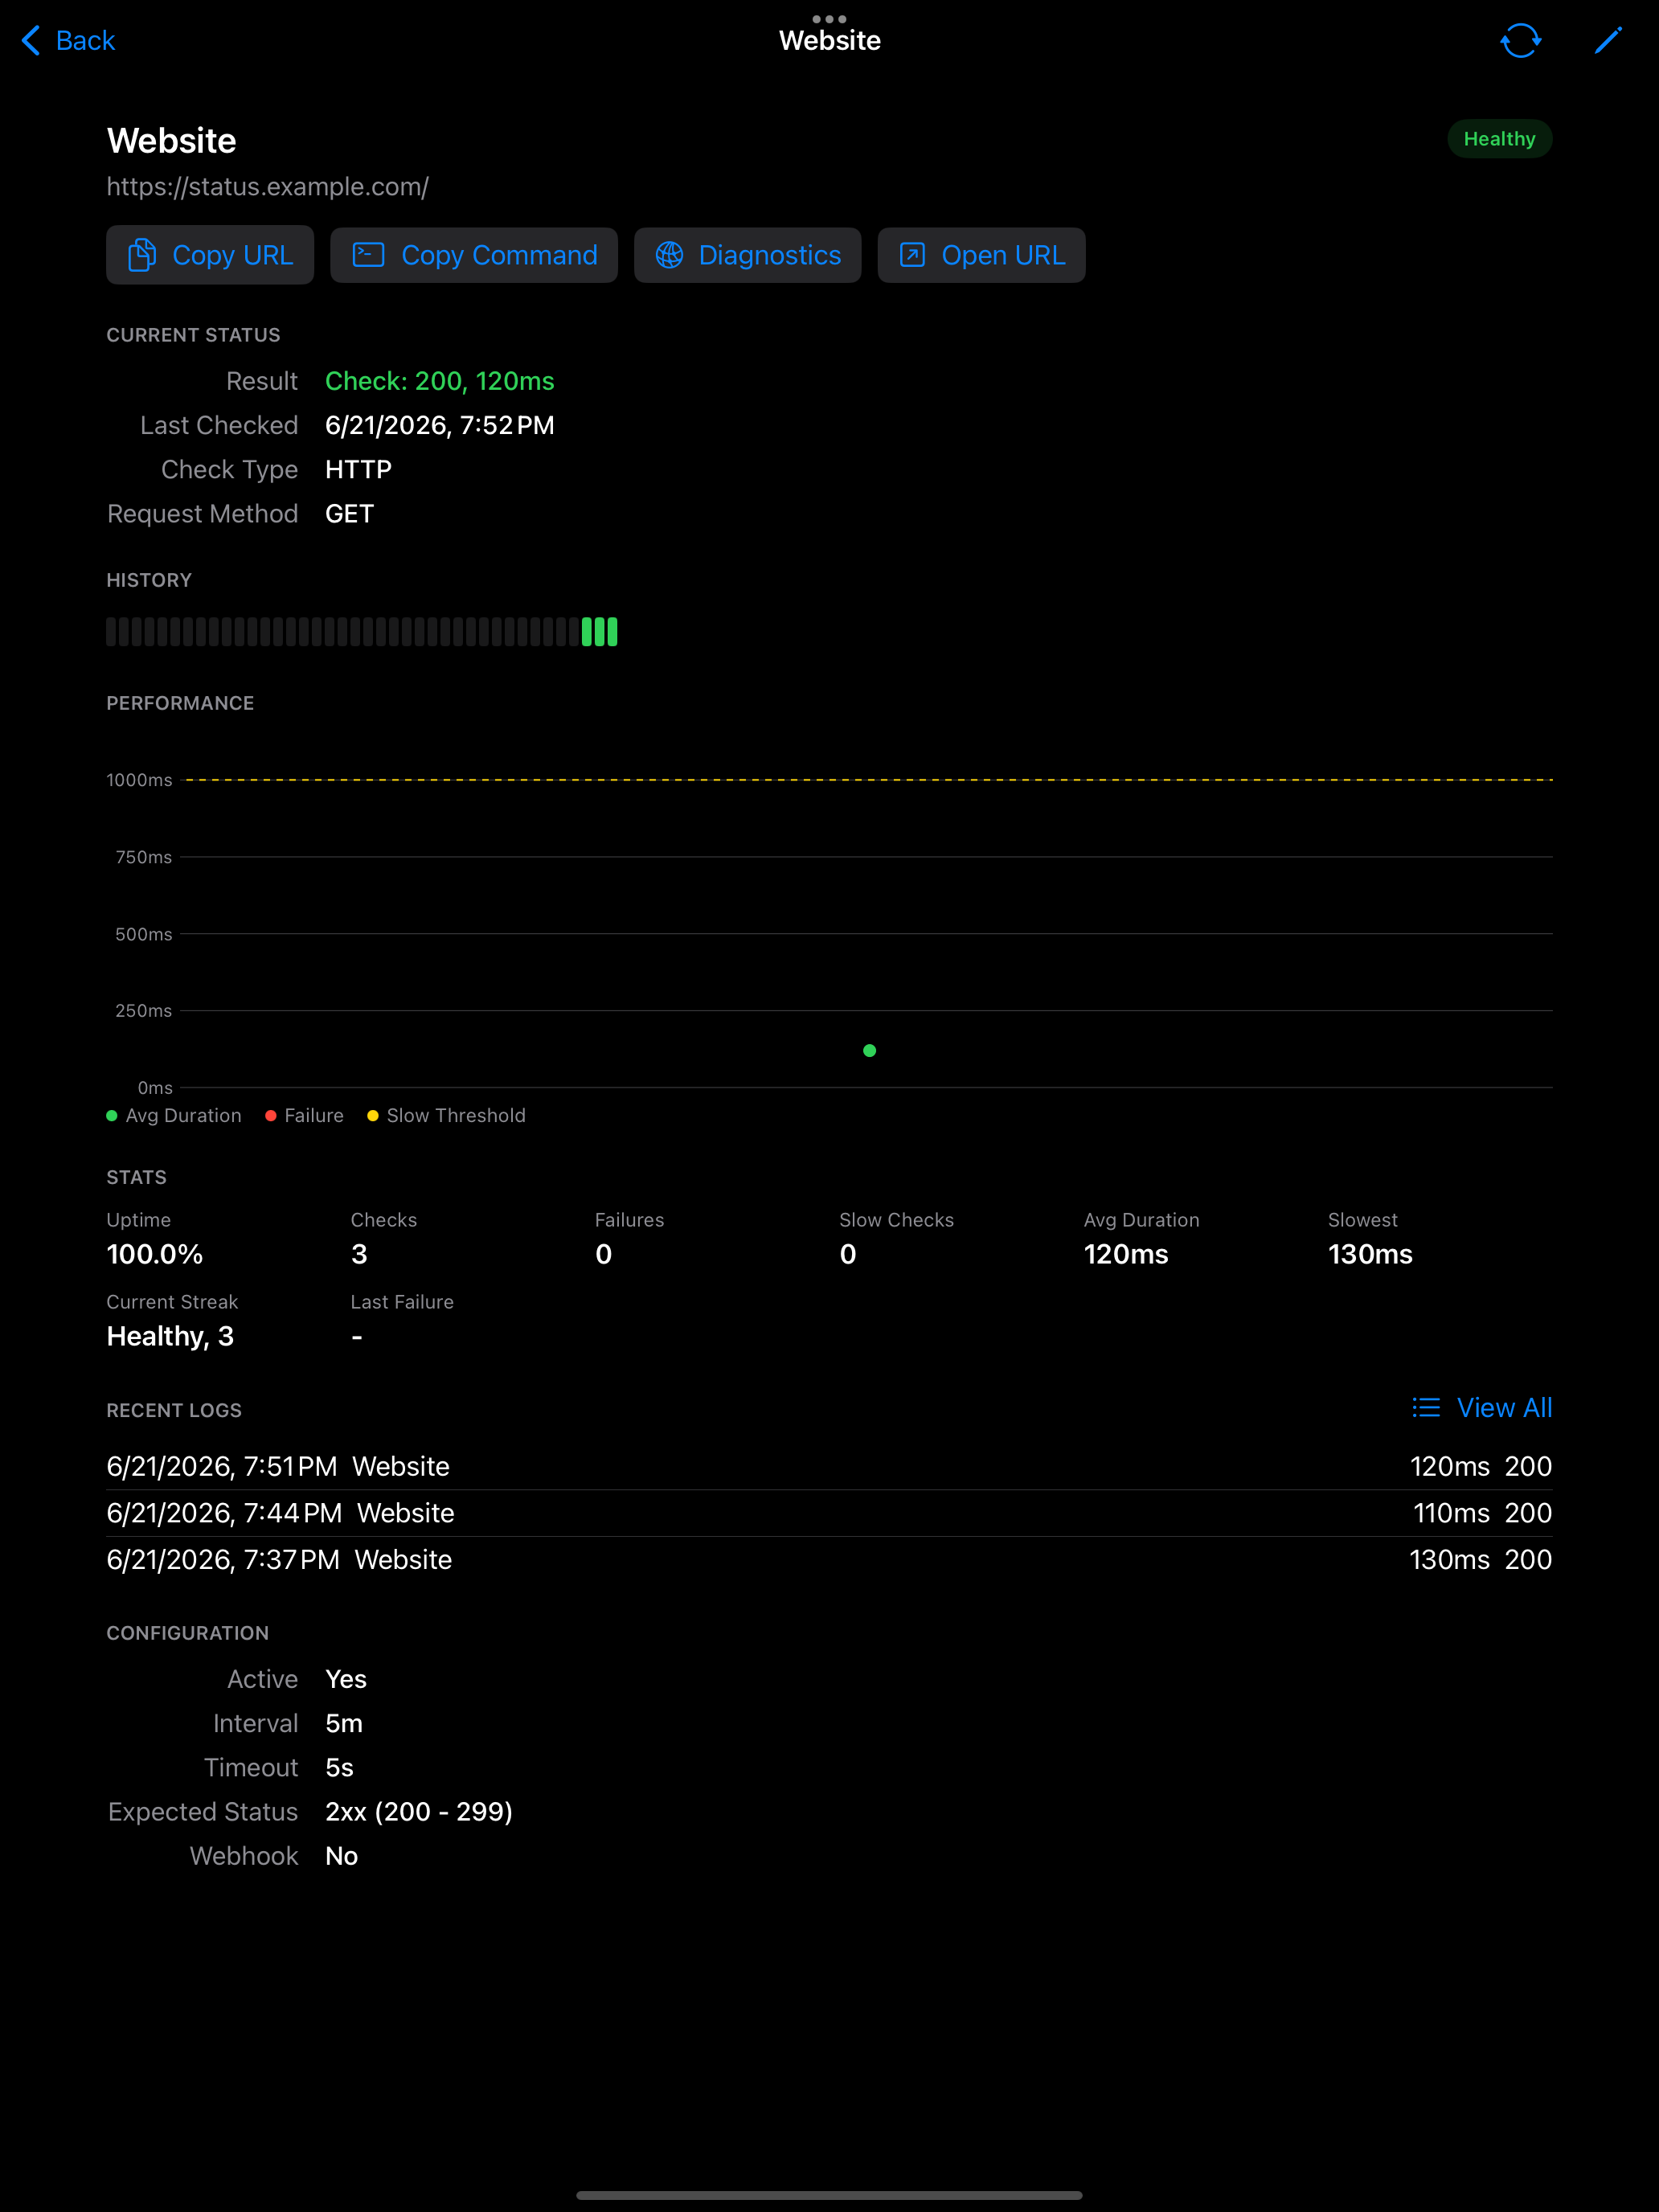1659x2212 pixels.
Task: Click the Checks count 3
Action: 383,1239
